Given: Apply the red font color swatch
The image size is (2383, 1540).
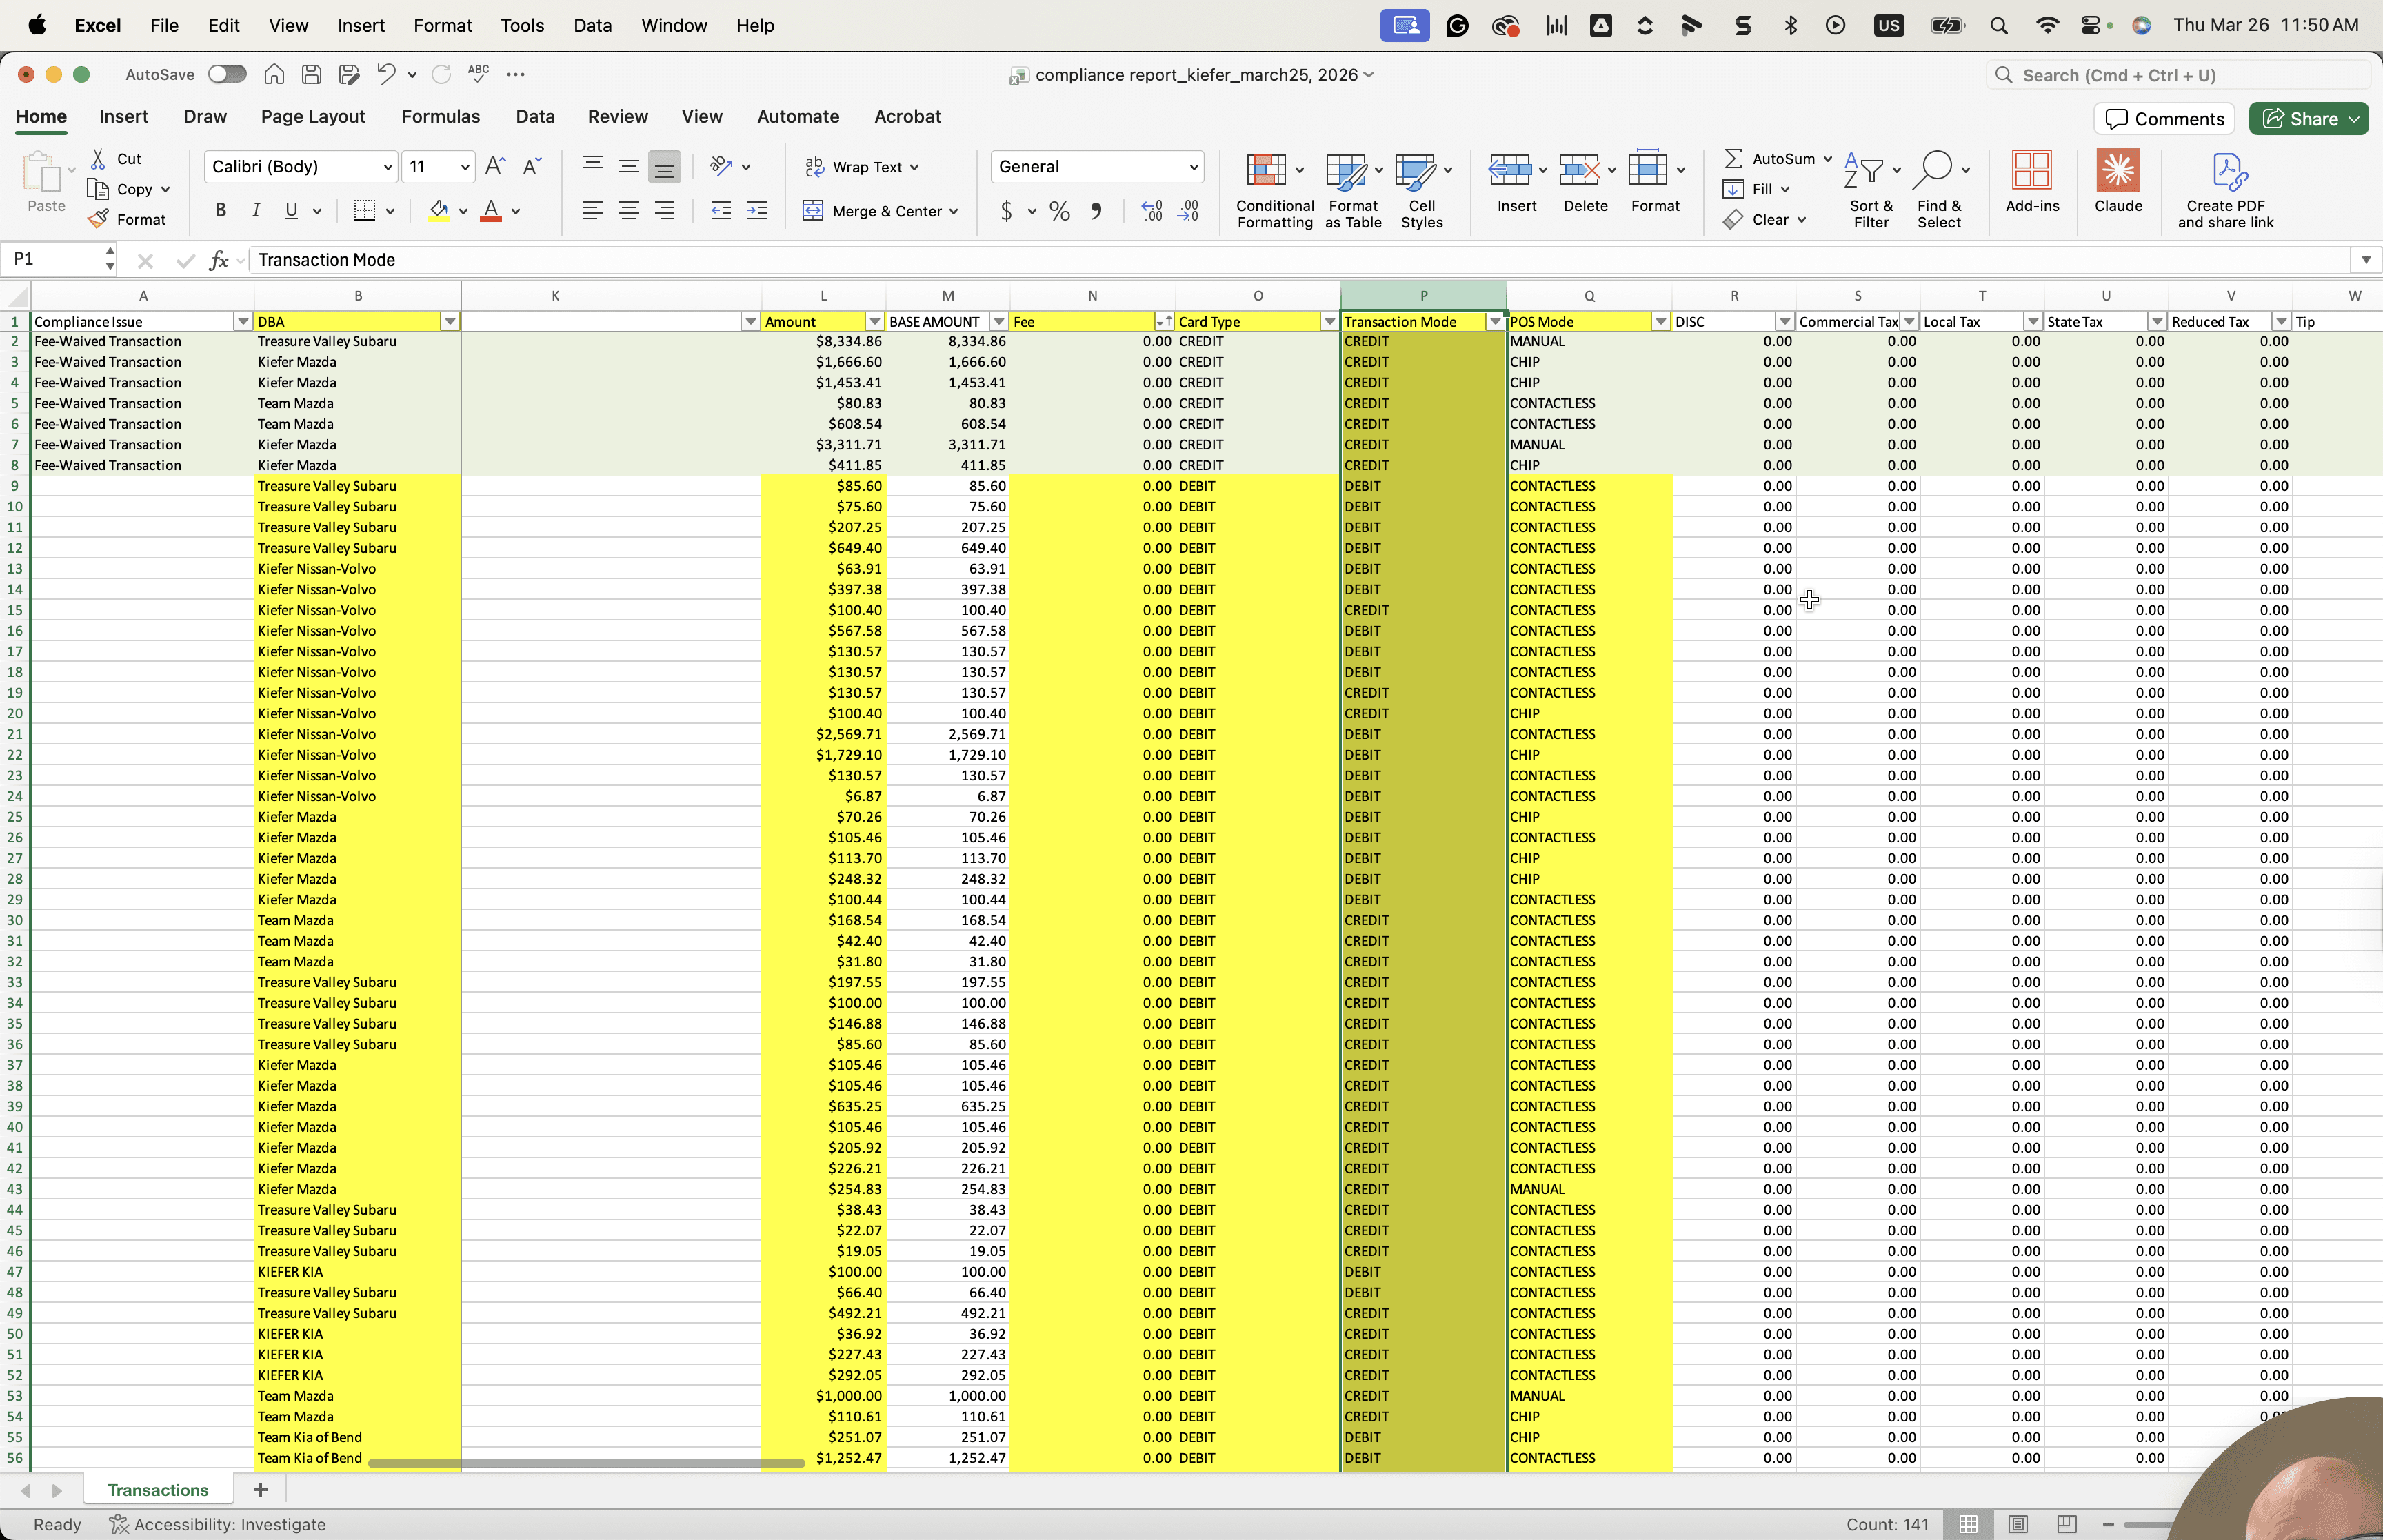Looking at the screenshot, I should (x=491, y=211).
